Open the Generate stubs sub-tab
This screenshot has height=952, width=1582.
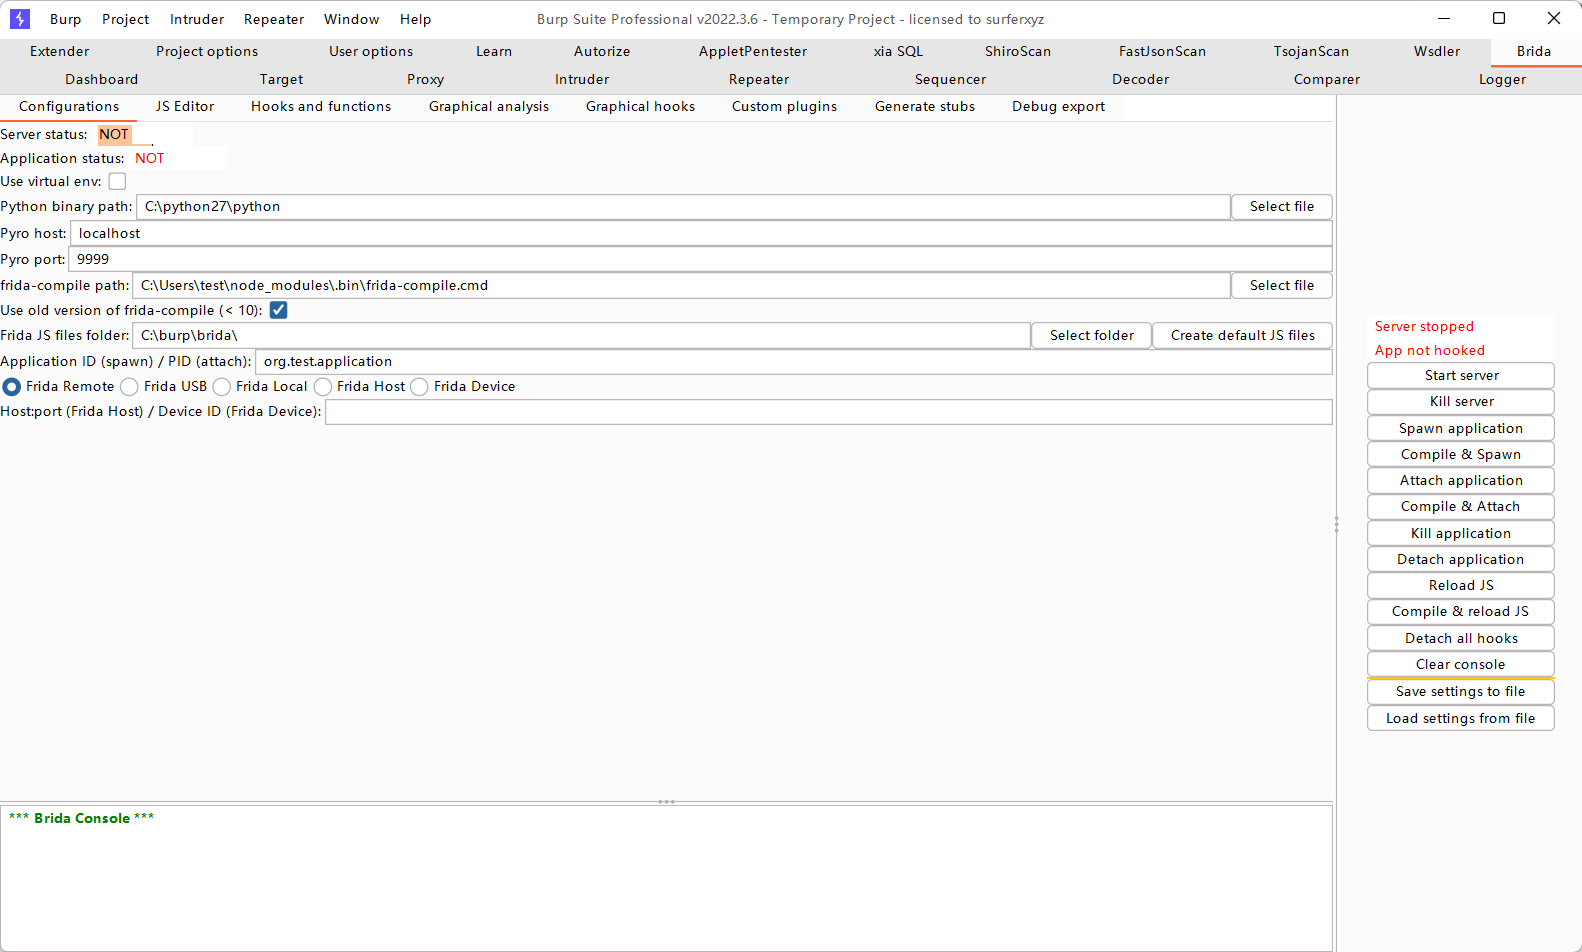tap(925, 107)
